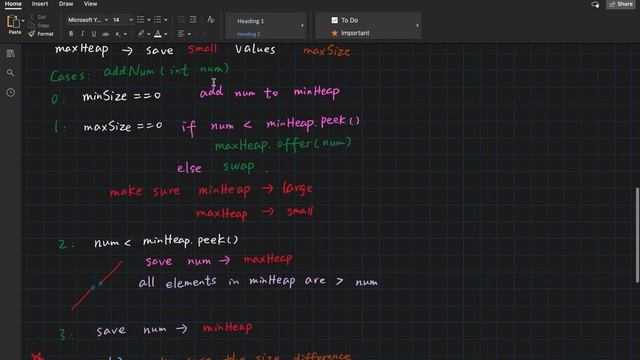Screen dimensions: 640x360
Task: Open font color dropdown arrow
Action: point(166,34)
